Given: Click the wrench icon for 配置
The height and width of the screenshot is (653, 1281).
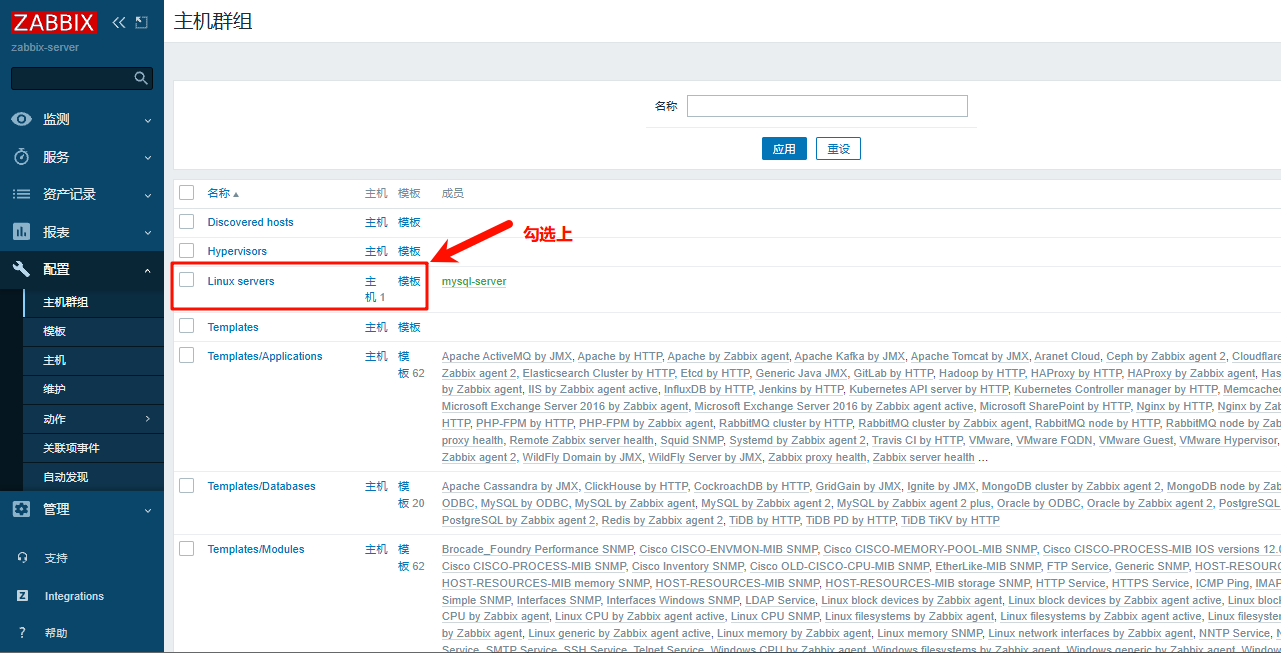Looking at the screenshot, I should tap(21, 269).
